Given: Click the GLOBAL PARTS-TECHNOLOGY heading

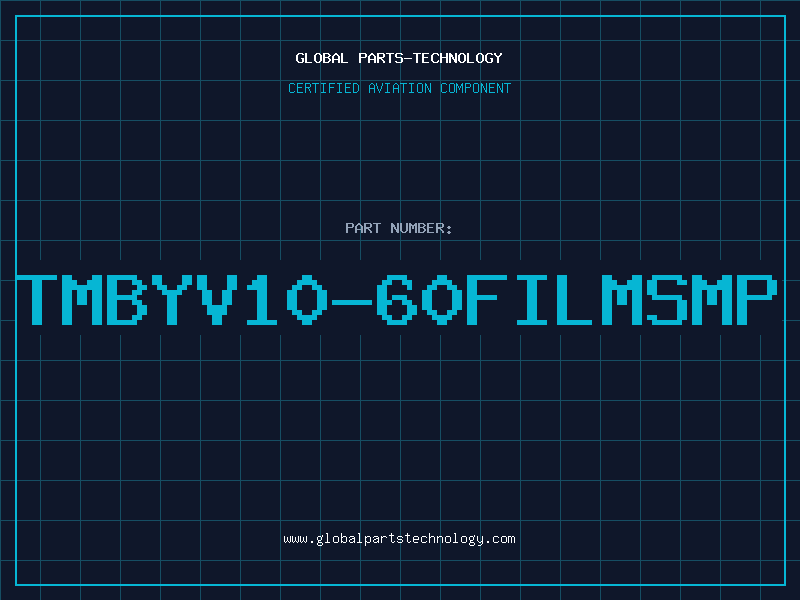Looking at the screenshot, I should click(x=399, y=58).
